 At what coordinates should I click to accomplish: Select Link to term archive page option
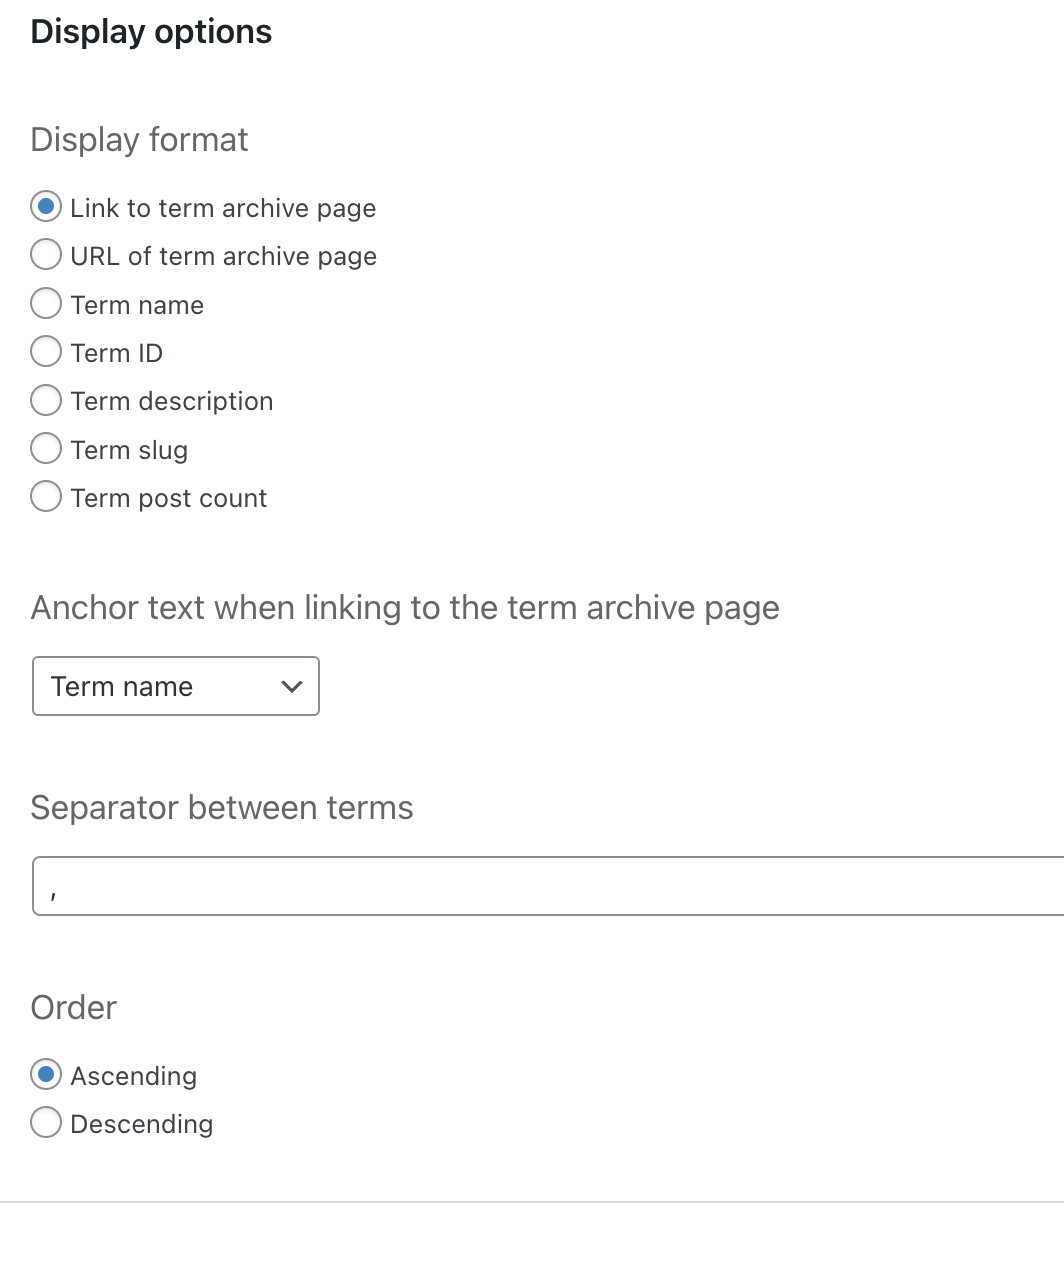tap(46, 207)
